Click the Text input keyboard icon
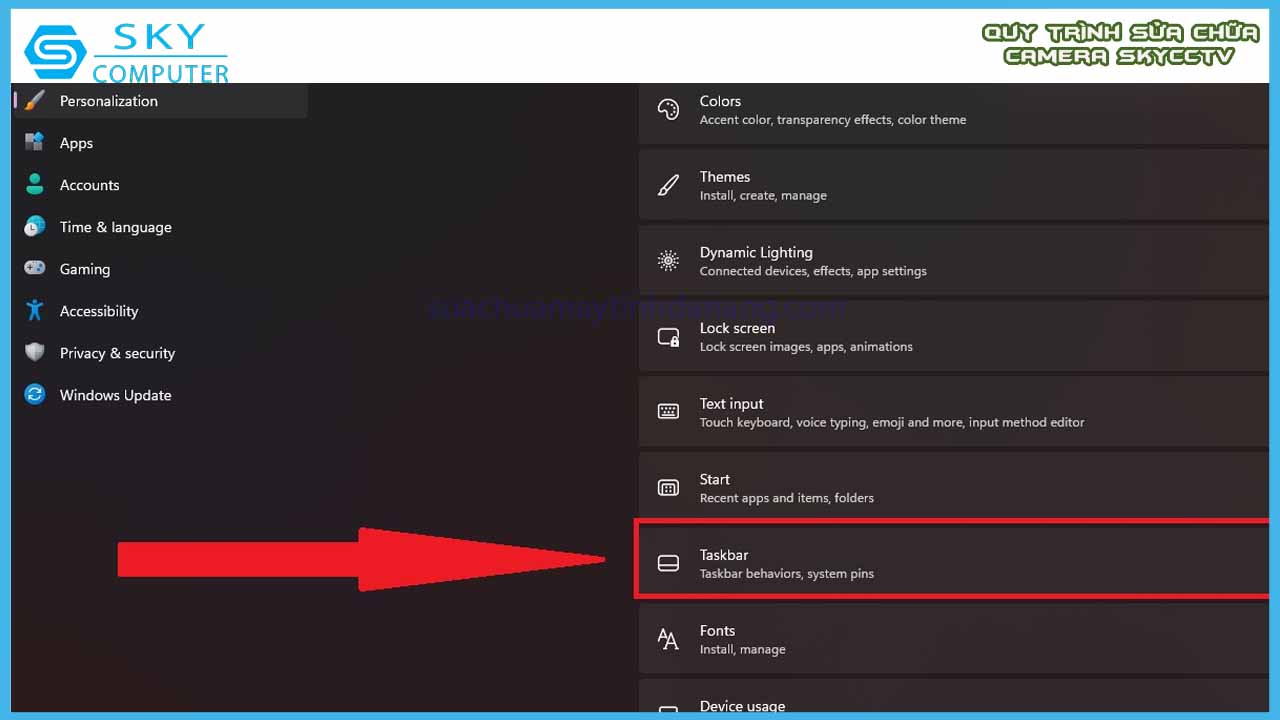 point(668,412)
